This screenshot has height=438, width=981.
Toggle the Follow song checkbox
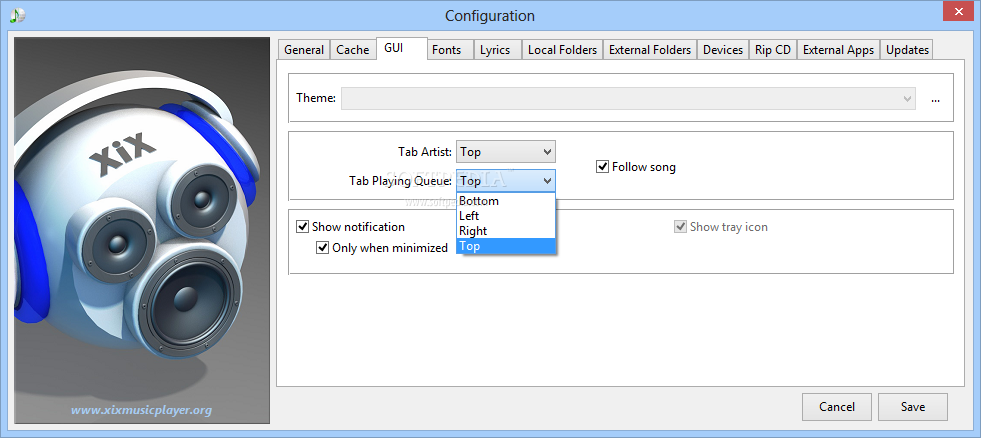pyautogui.click(x=636, y=167)
